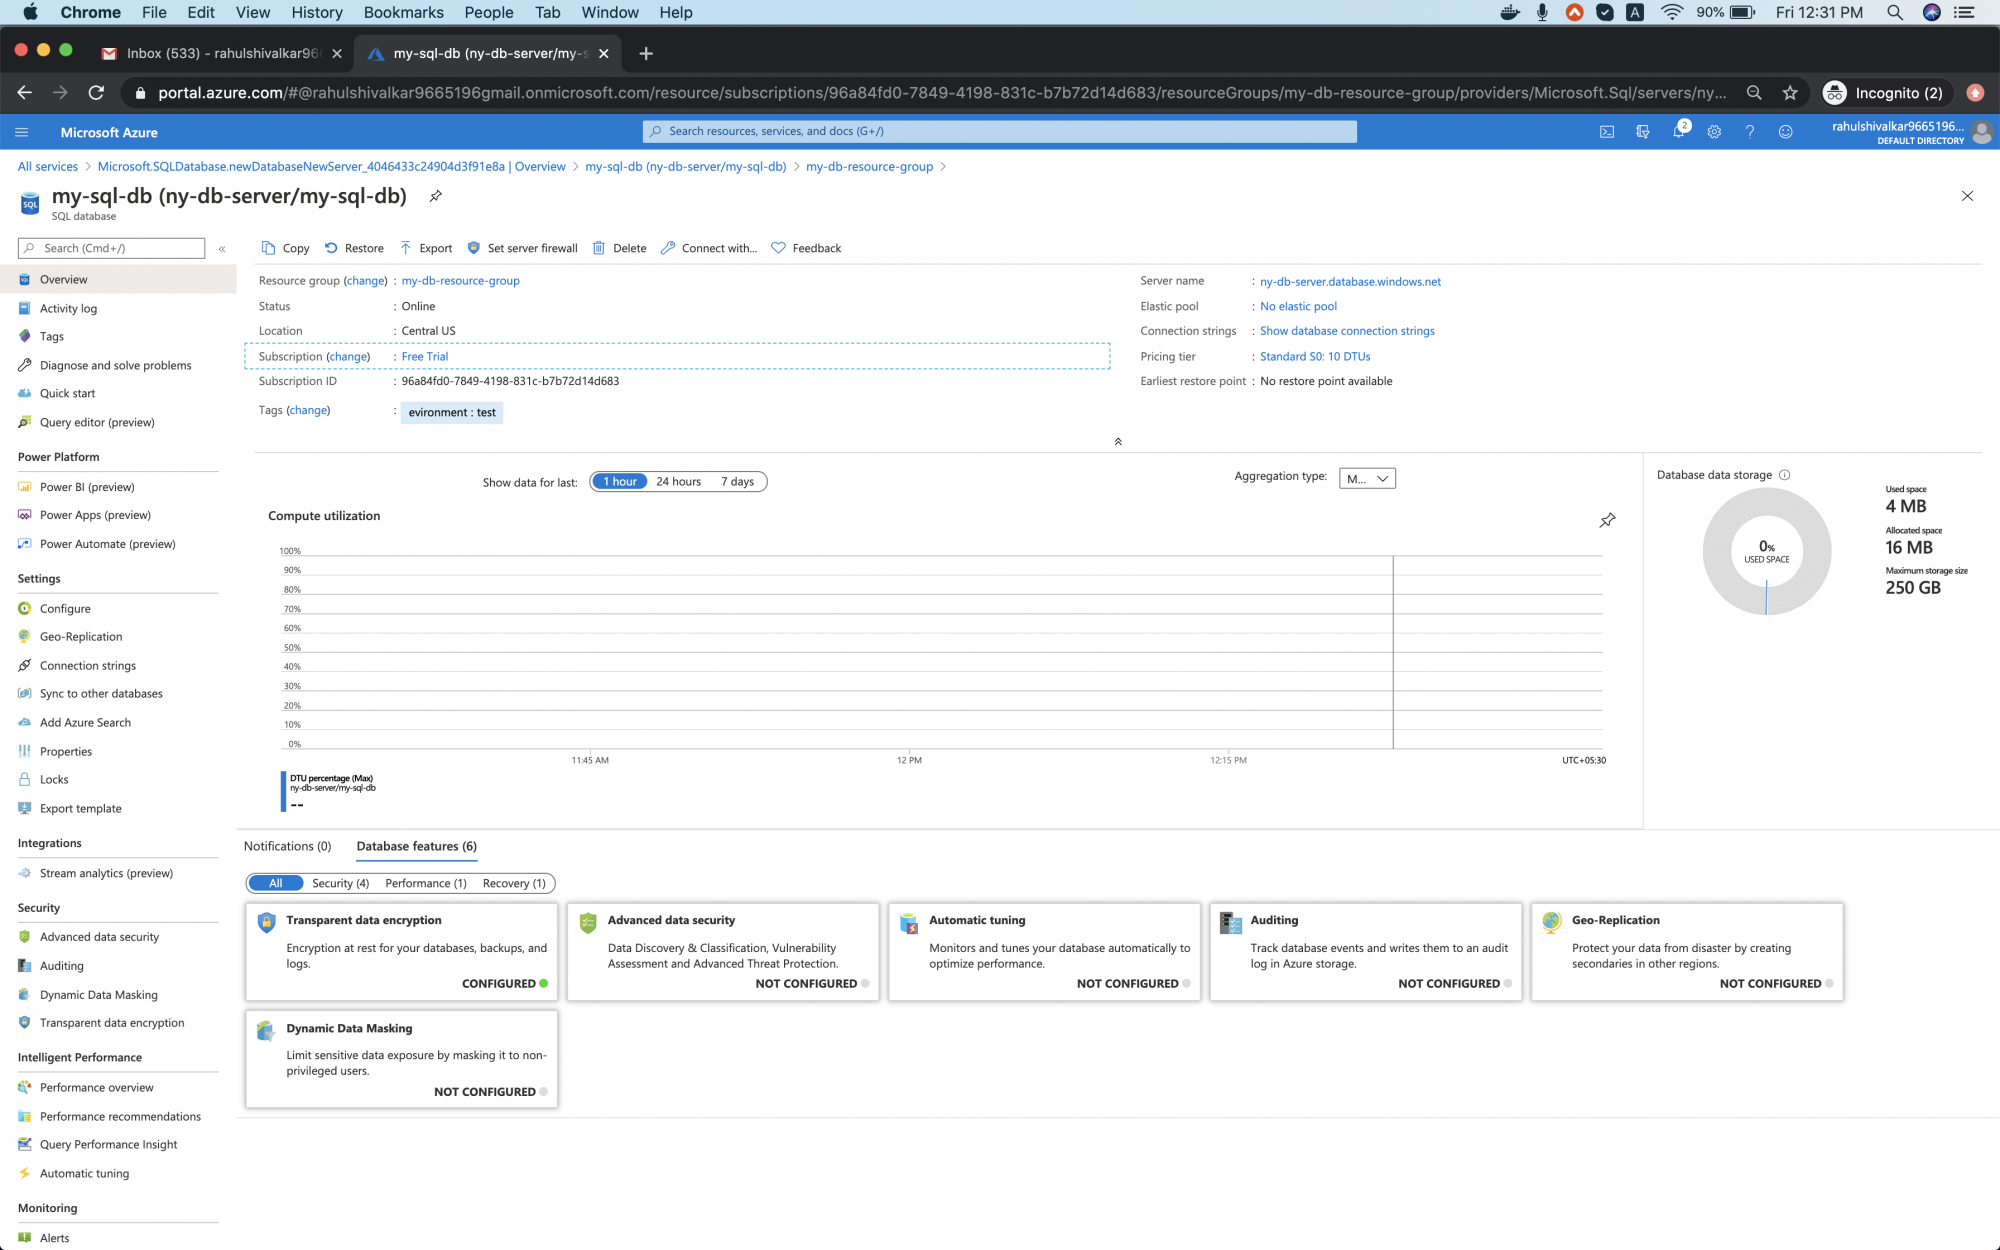Open the notifications bell icon
Screen dimensions: 2000x1250
[x=1678, y=132]
